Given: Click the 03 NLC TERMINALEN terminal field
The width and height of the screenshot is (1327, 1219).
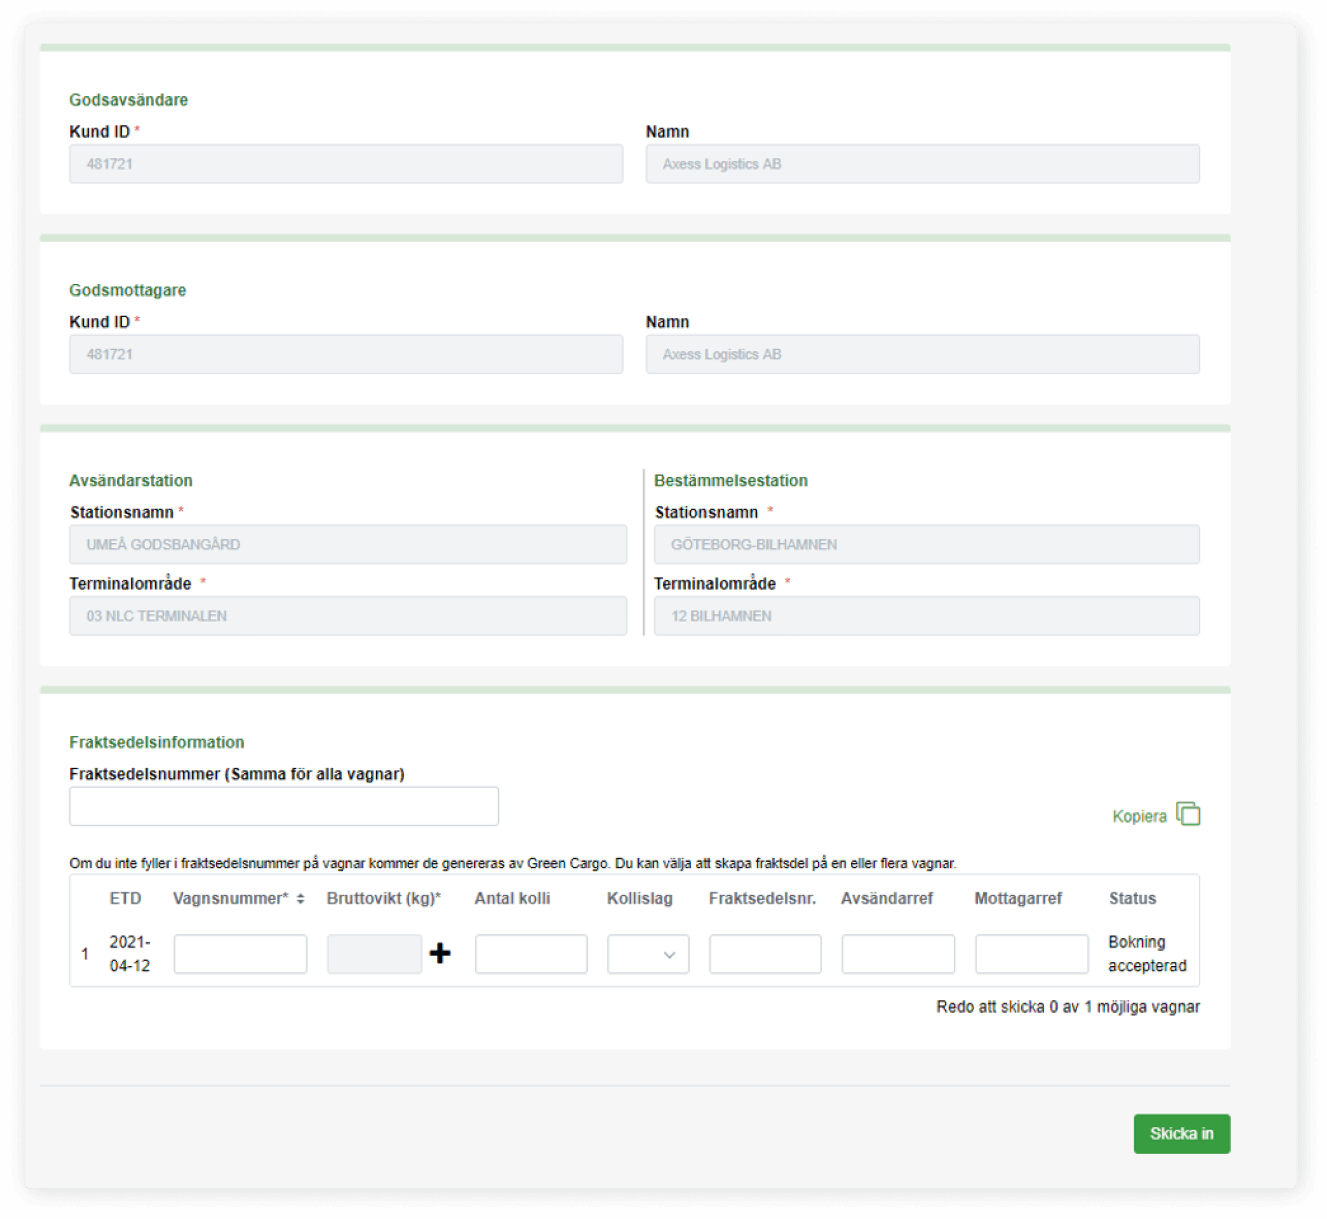Looking at the screenshot, I should [345, 615].
